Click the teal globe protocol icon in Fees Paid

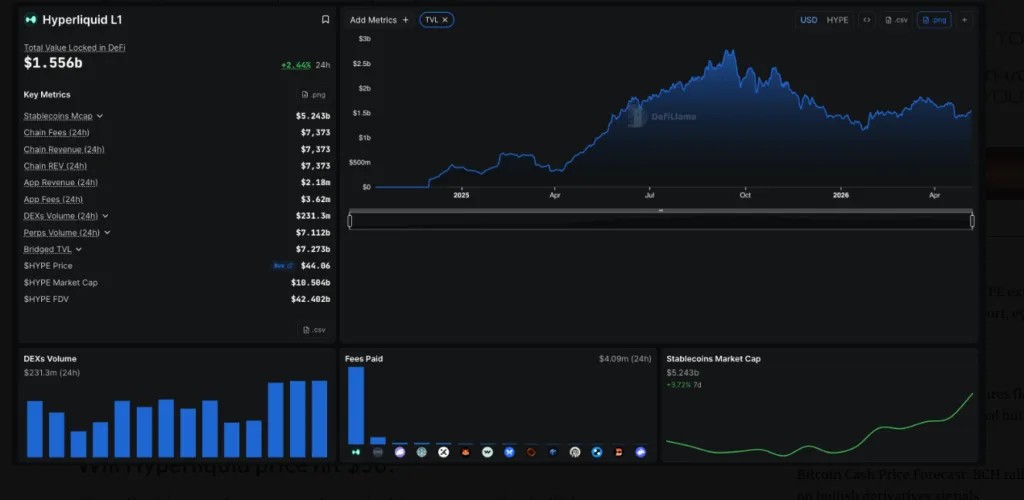(x=422, y=452)
